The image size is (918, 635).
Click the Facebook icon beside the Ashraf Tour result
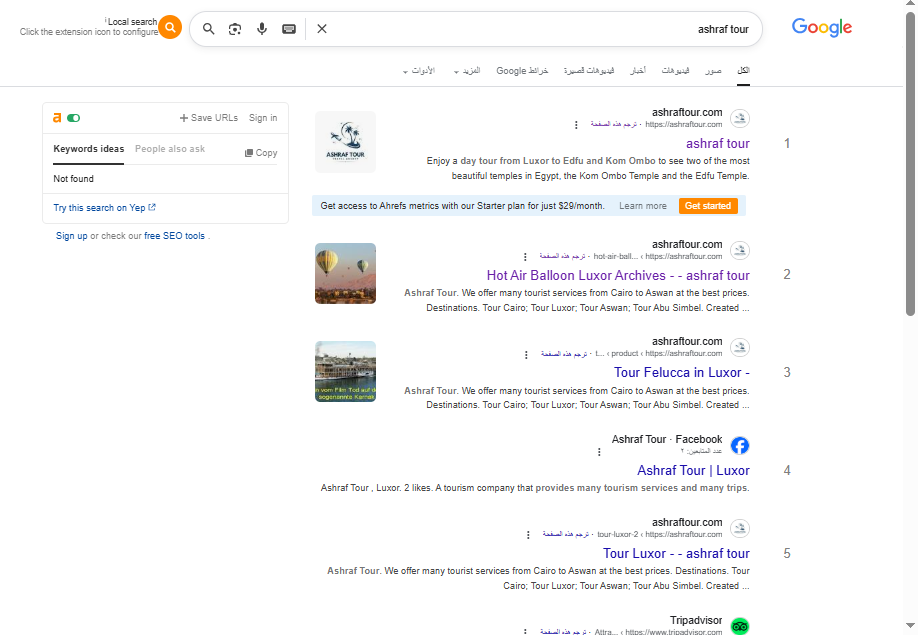(x=740, y=445)
